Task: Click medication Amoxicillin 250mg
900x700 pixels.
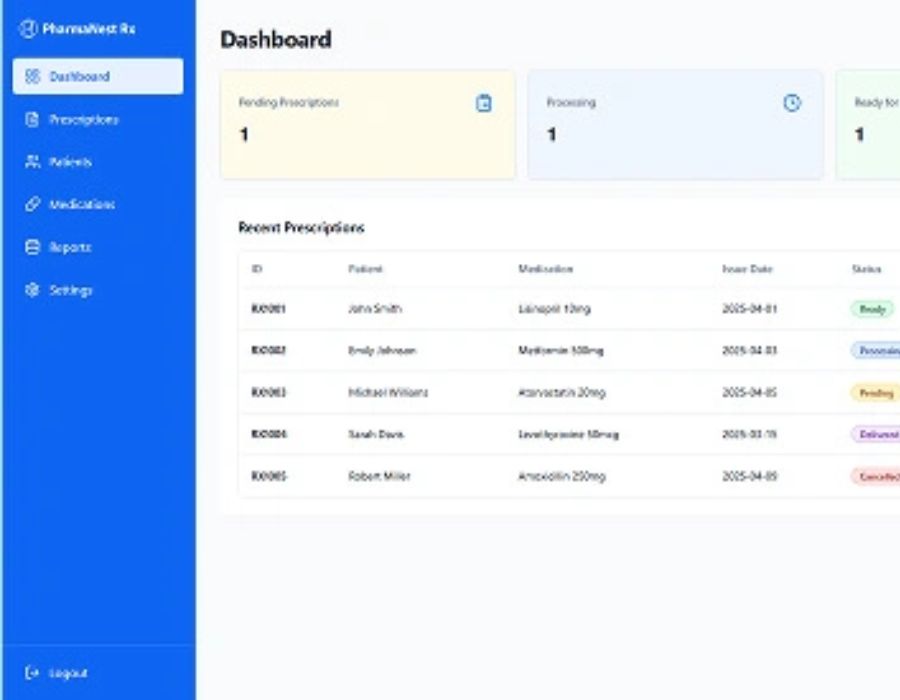Action: point(562,476)
